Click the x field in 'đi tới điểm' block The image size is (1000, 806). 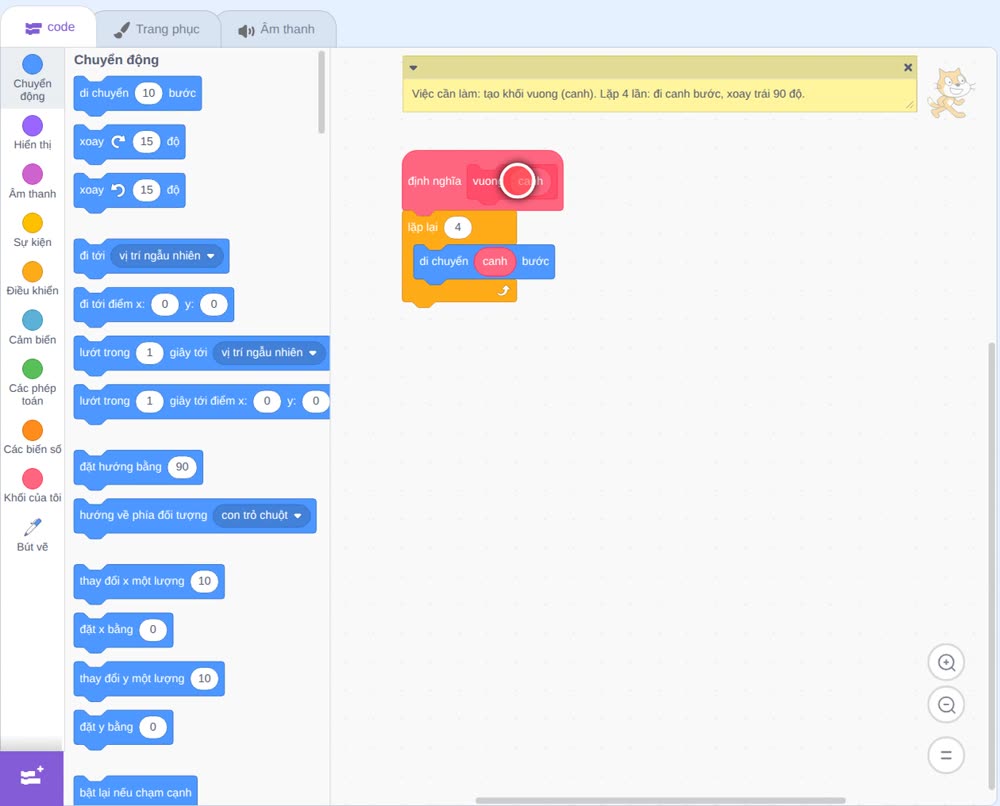tap(165, 304)
